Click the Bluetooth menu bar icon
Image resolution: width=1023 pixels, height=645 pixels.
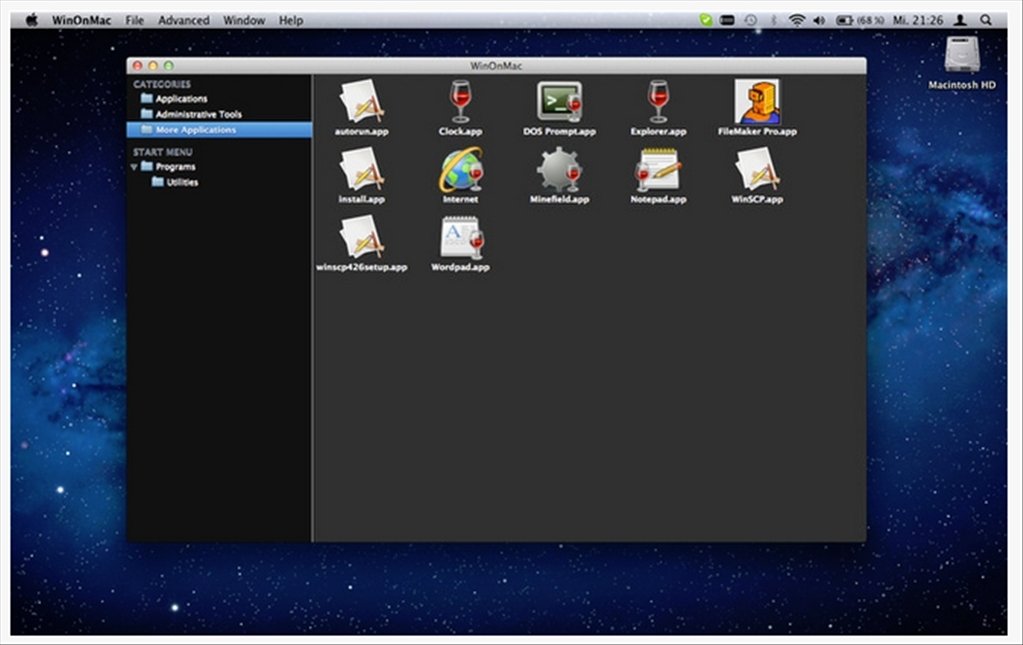point(774,20)
